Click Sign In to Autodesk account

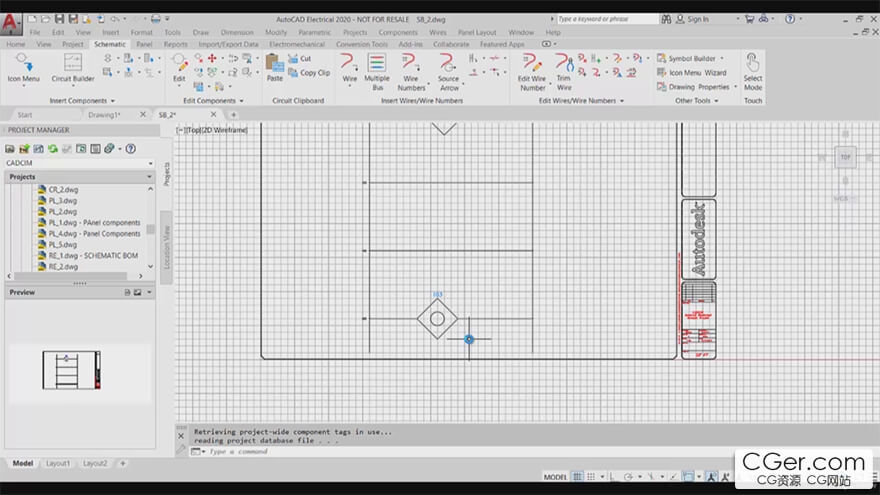[x=697, y=18]
